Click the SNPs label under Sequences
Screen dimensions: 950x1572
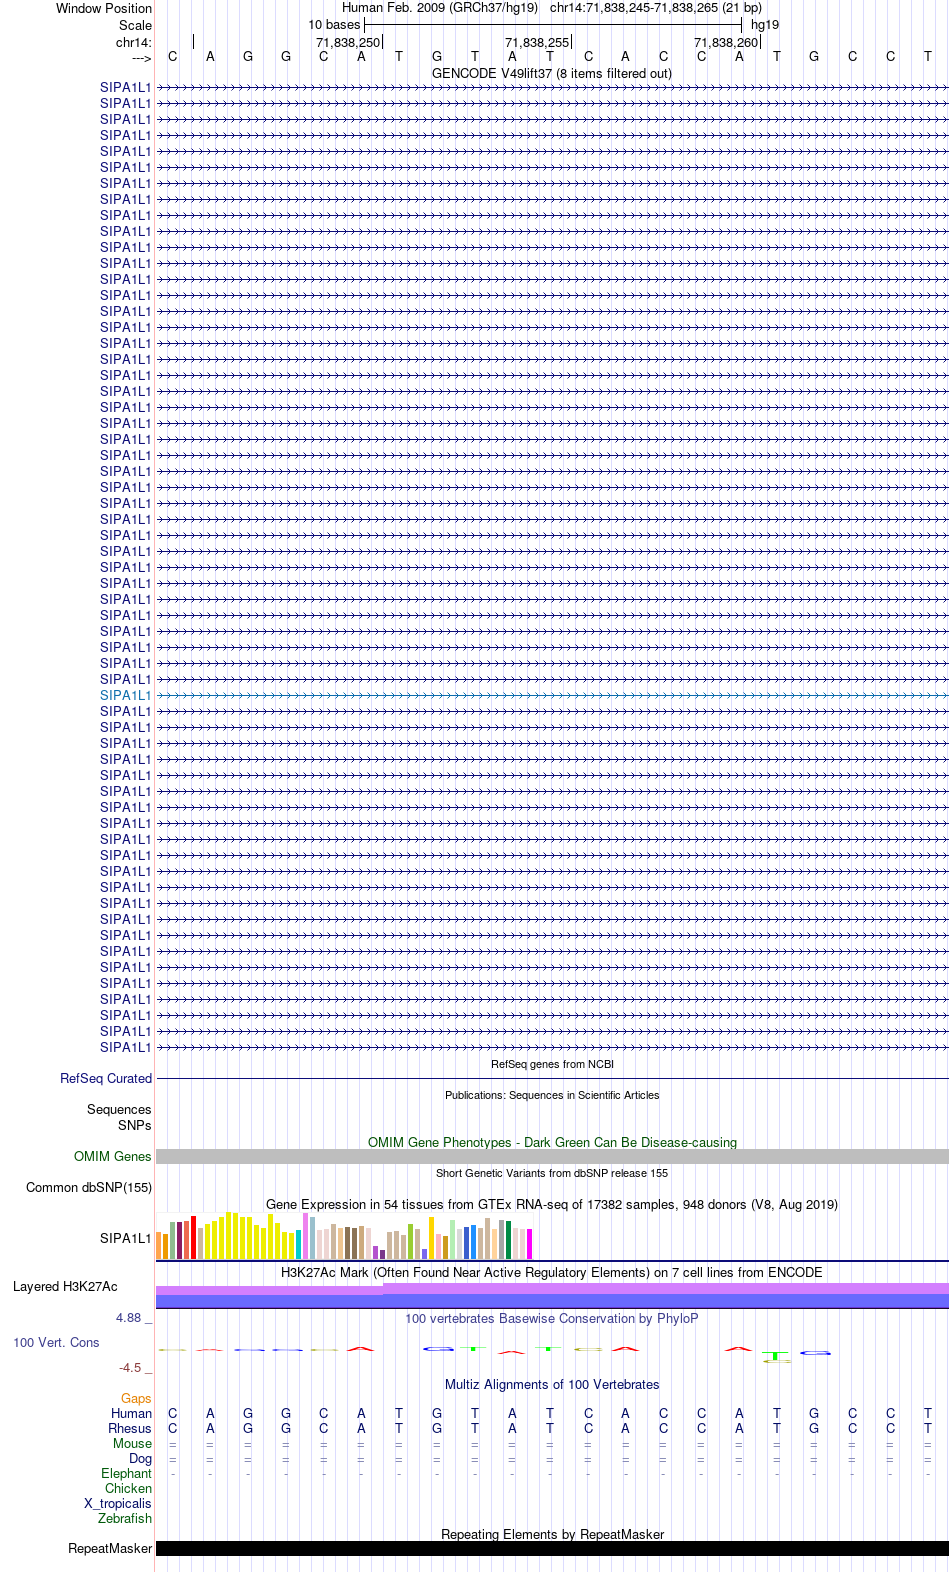(135, 1125)
